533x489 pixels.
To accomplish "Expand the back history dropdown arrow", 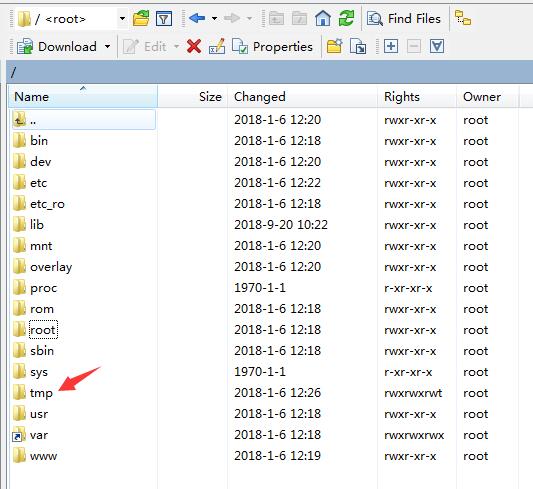I will pyautogui.click(x=214, y=18).
